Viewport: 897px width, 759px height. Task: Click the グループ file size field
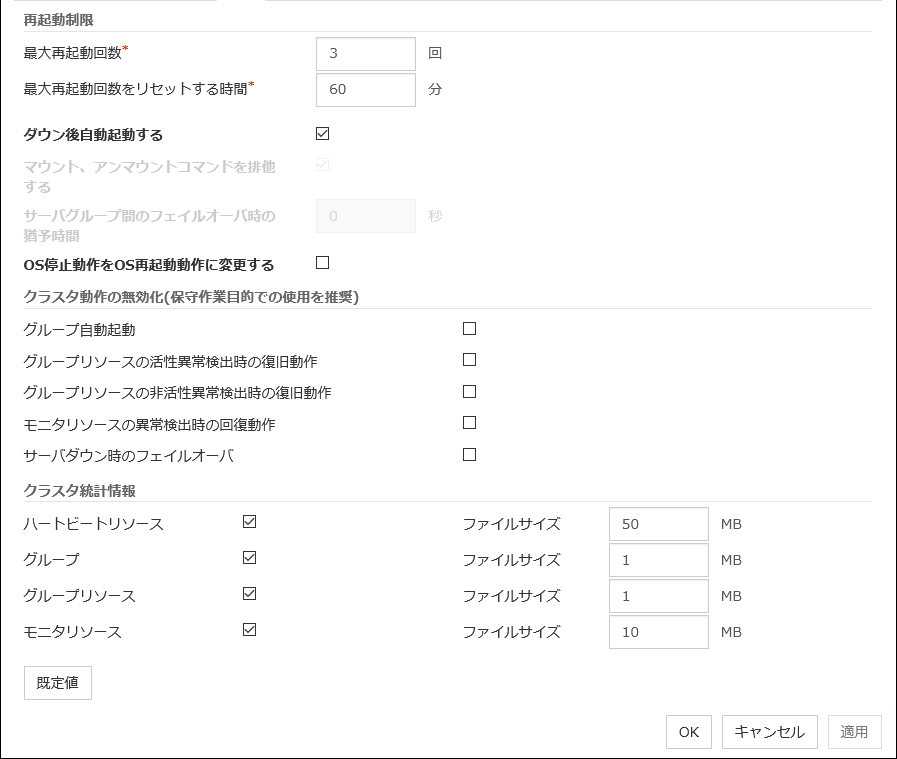coord(658,560)
